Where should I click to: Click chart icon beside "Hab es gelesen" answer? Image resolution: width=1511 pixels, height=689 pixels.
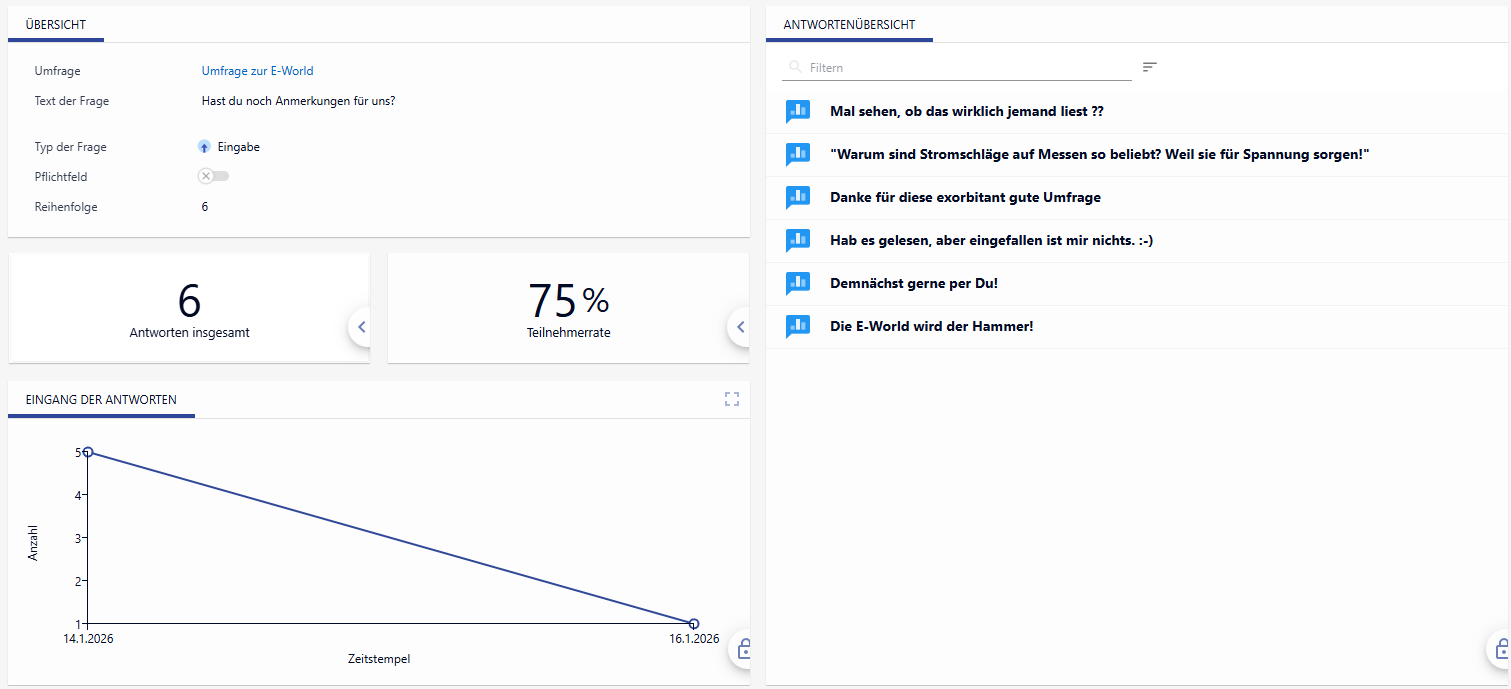coord(797,241)
